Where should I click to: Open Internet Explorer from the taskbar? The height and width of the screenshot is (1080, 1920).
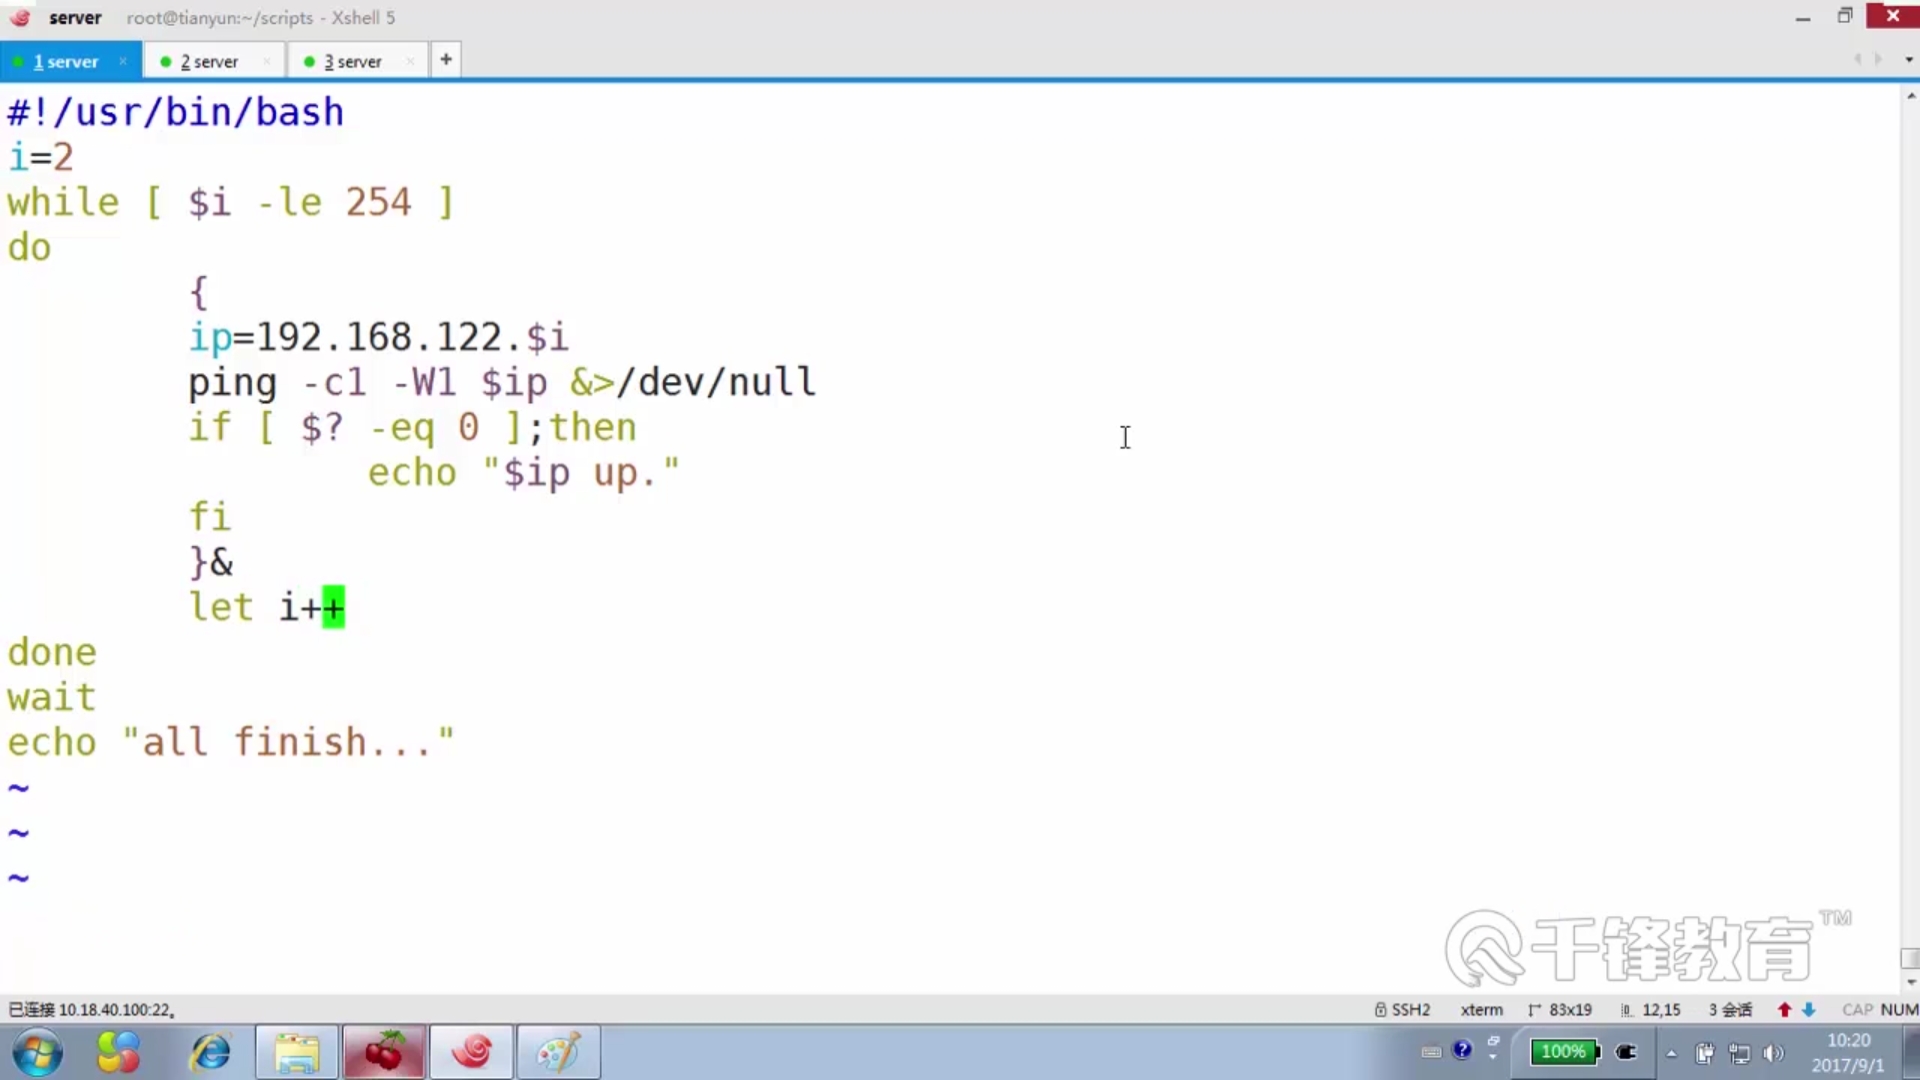point(210,1053)
